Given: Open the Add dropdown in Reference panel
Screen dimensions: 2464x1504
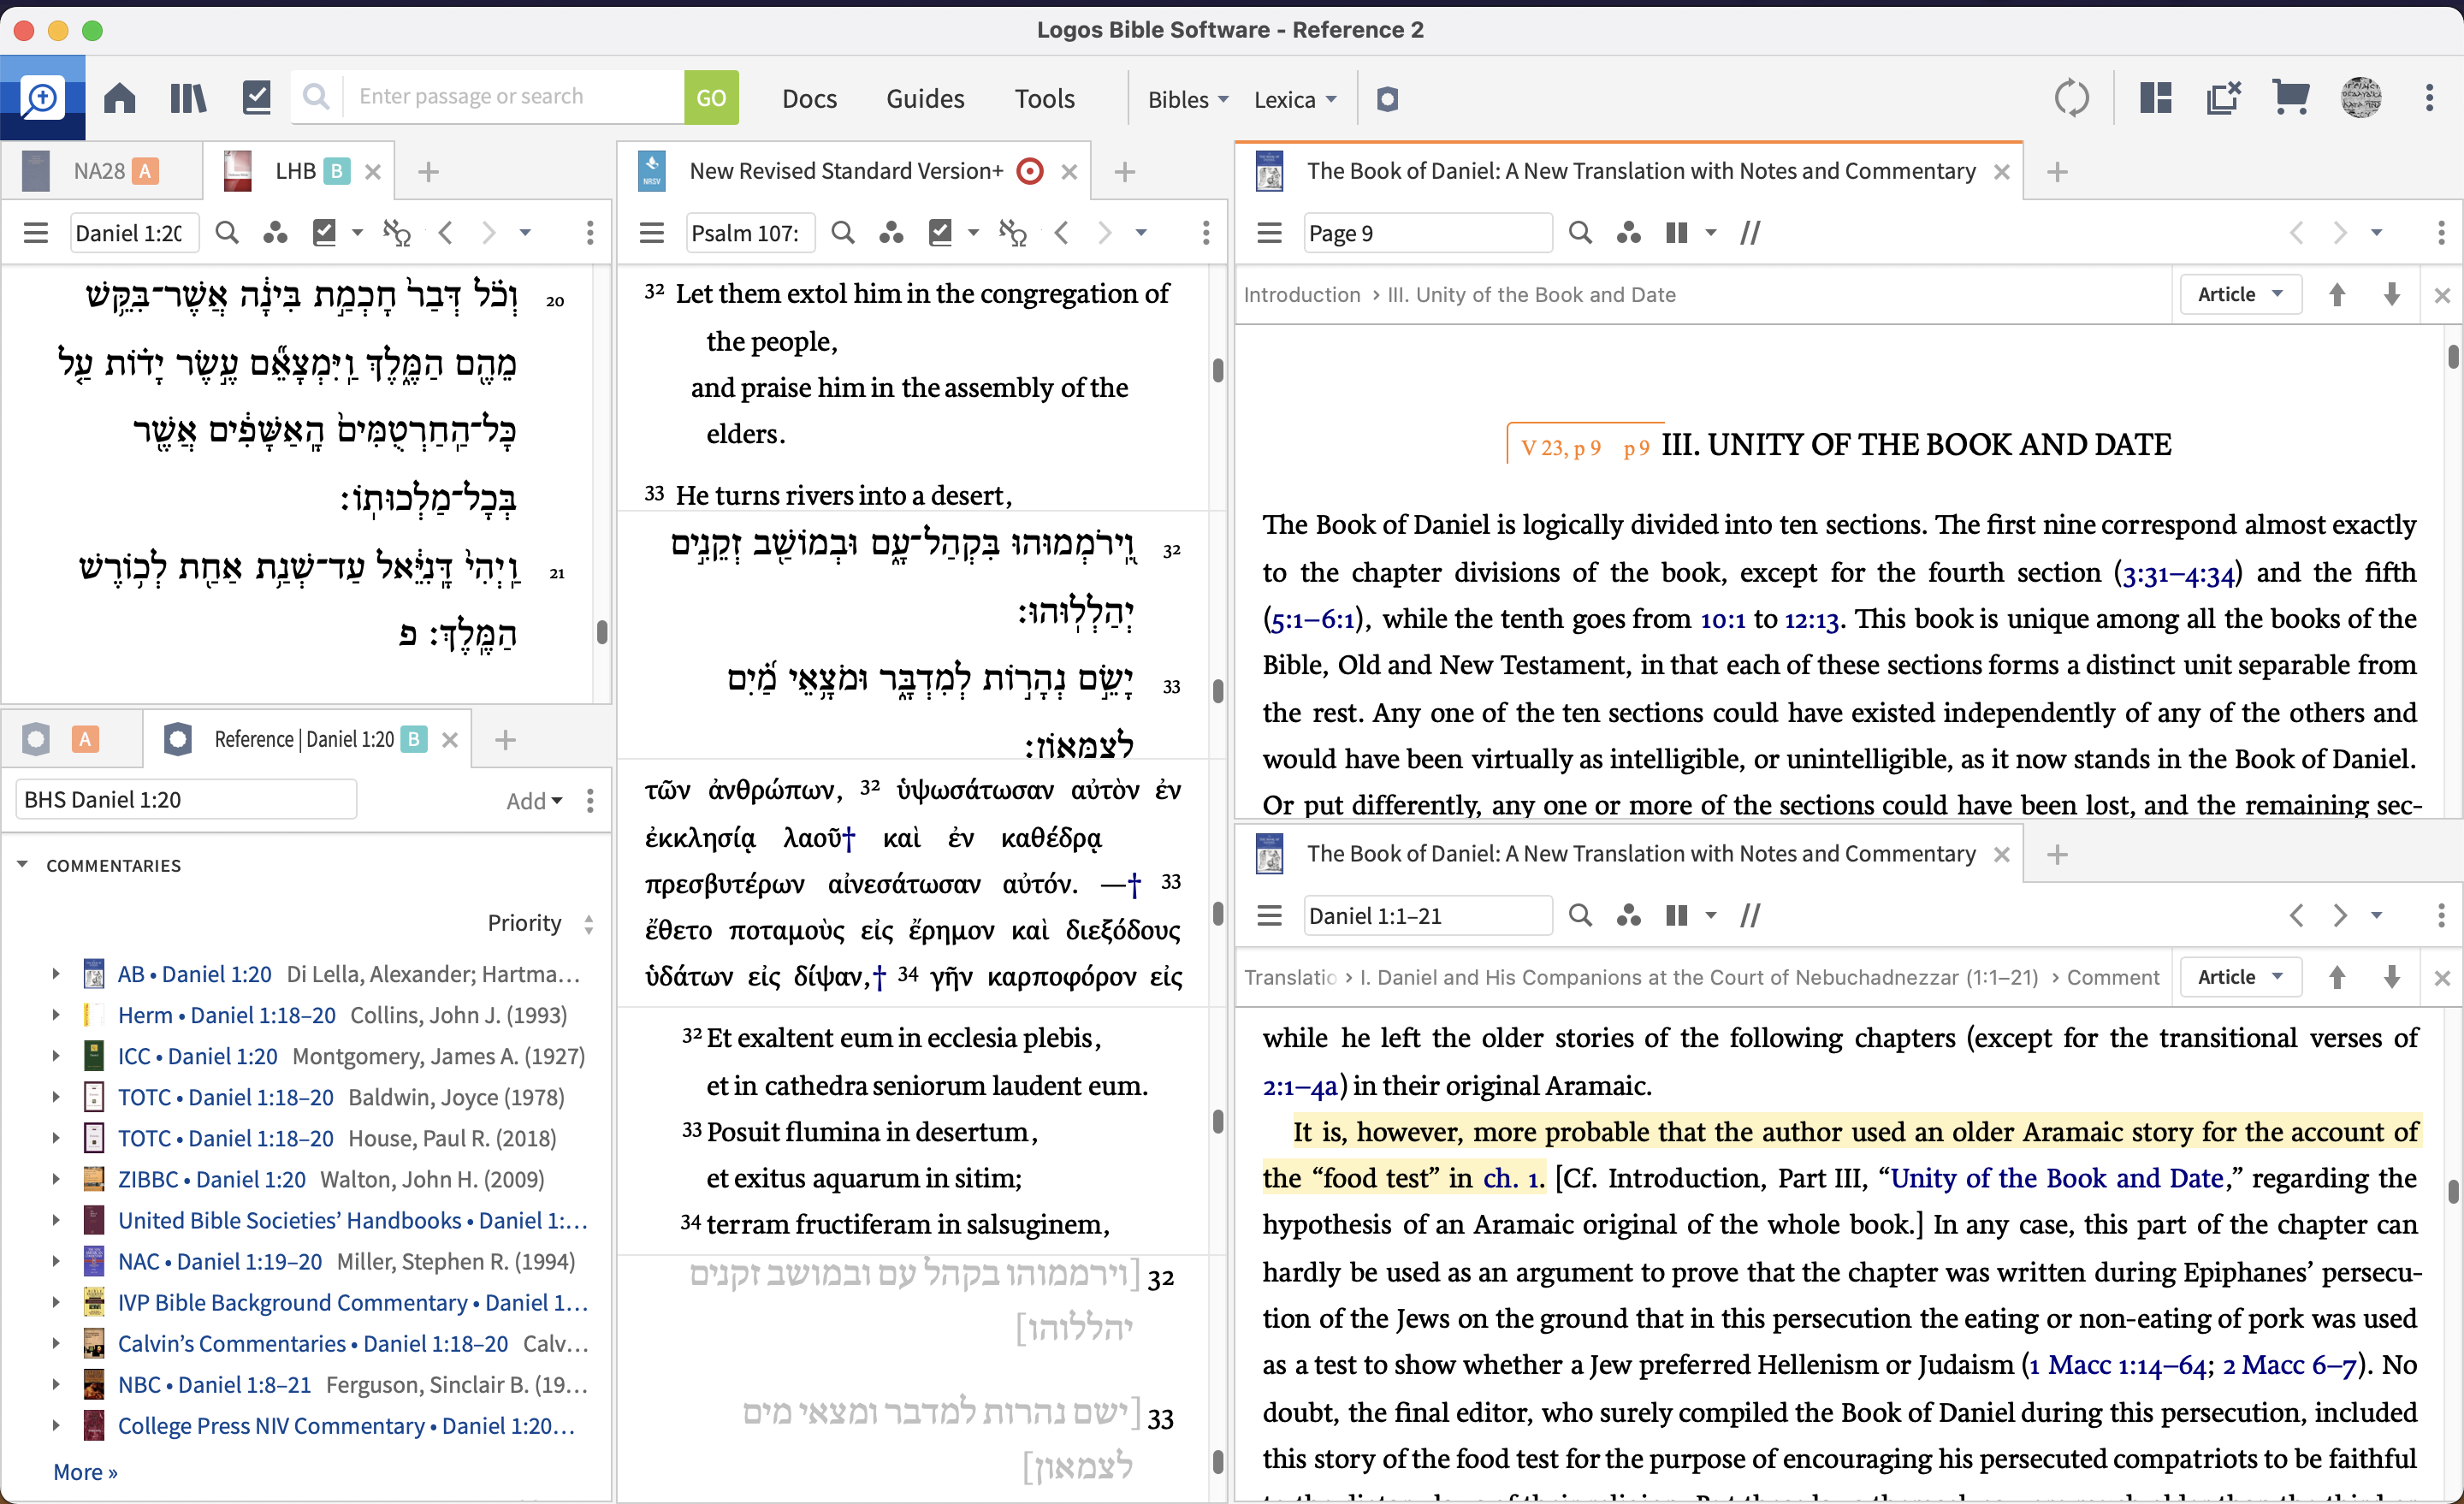Looking at the screenshot, I should click(534, 800).
